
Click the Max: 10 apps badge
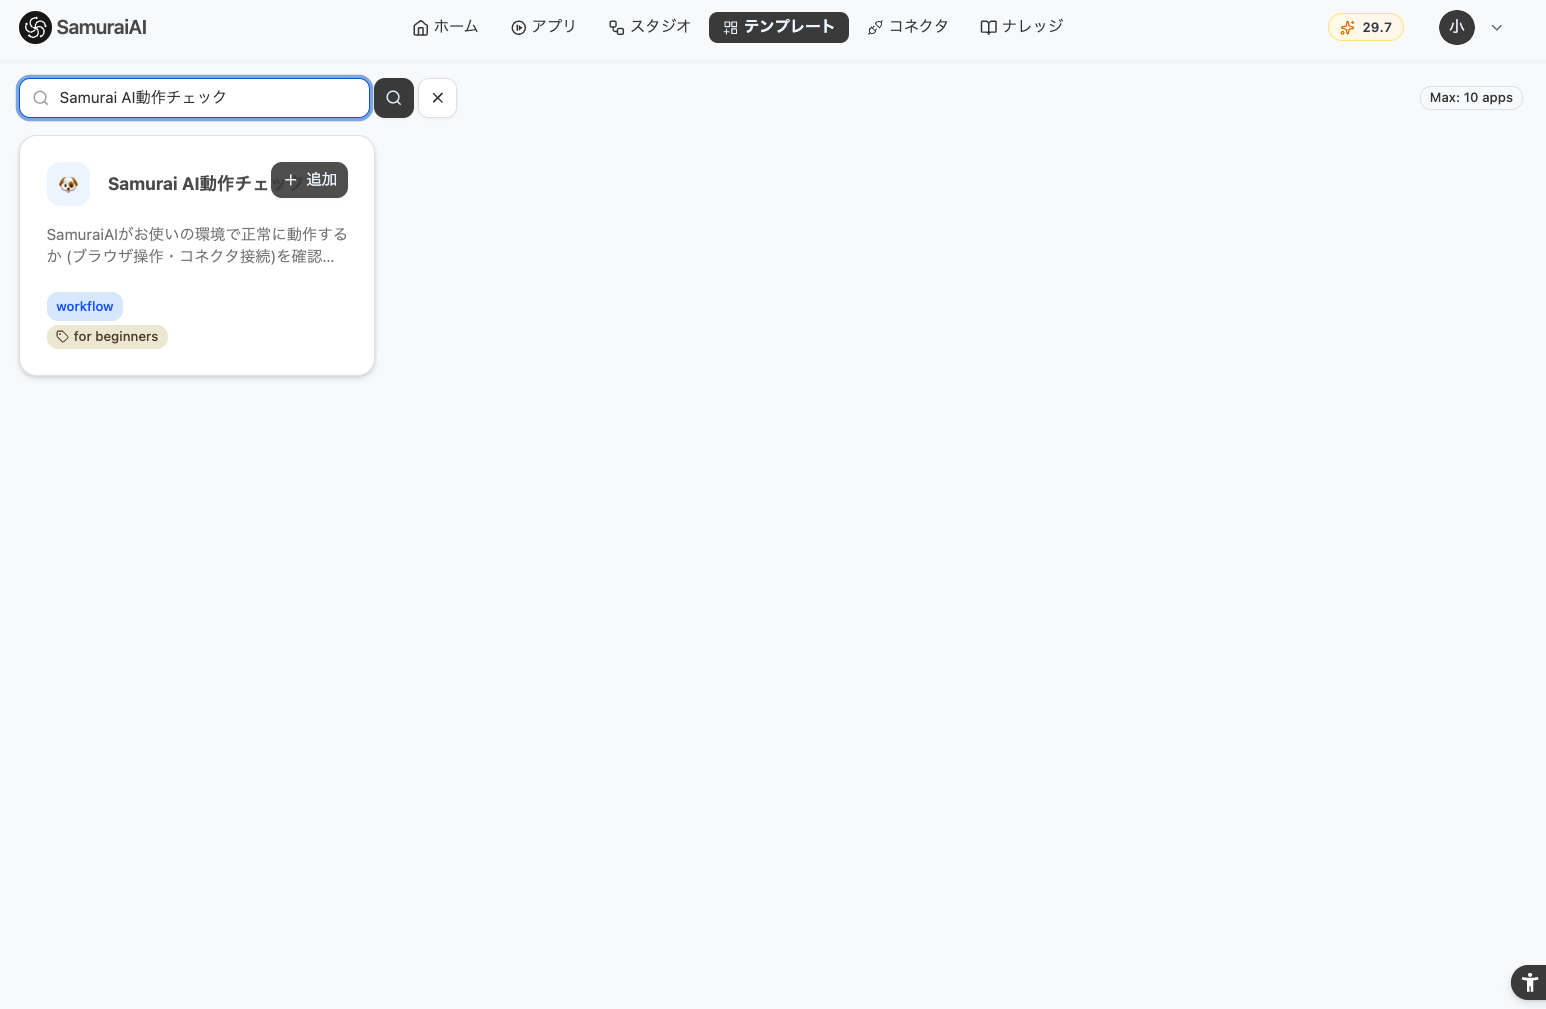[1470, 98]
